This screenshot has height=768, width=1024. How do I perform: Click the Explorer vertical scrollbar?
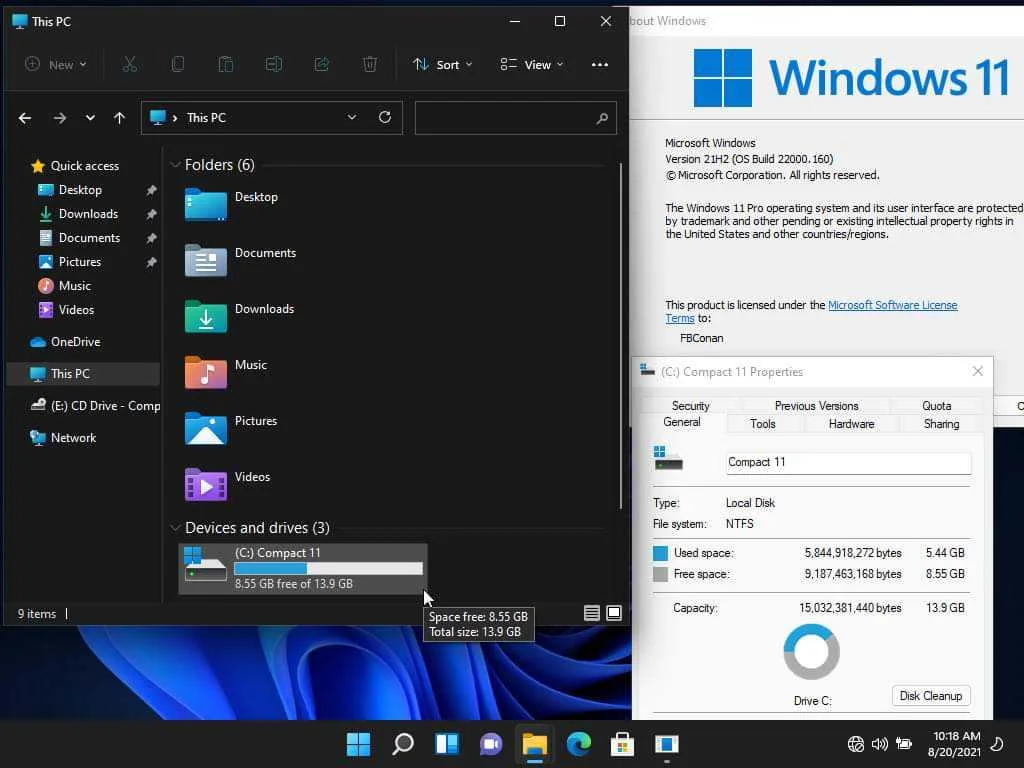click(x=620, y=336)
